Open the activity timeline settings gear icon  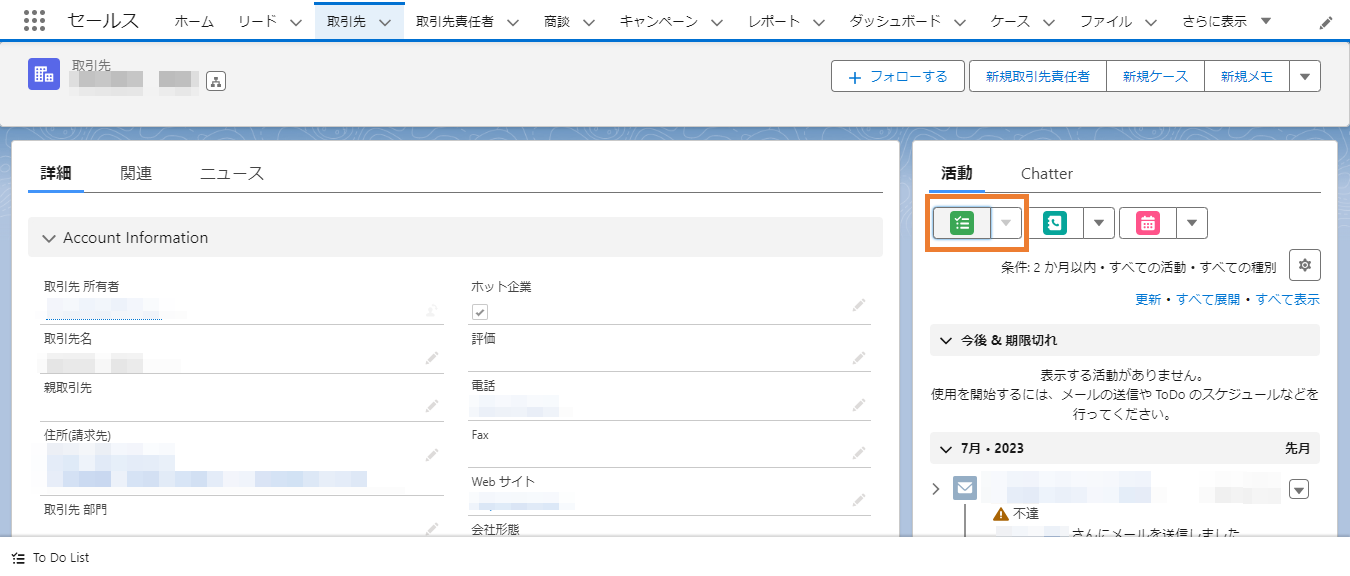[x=1305, y=264]
